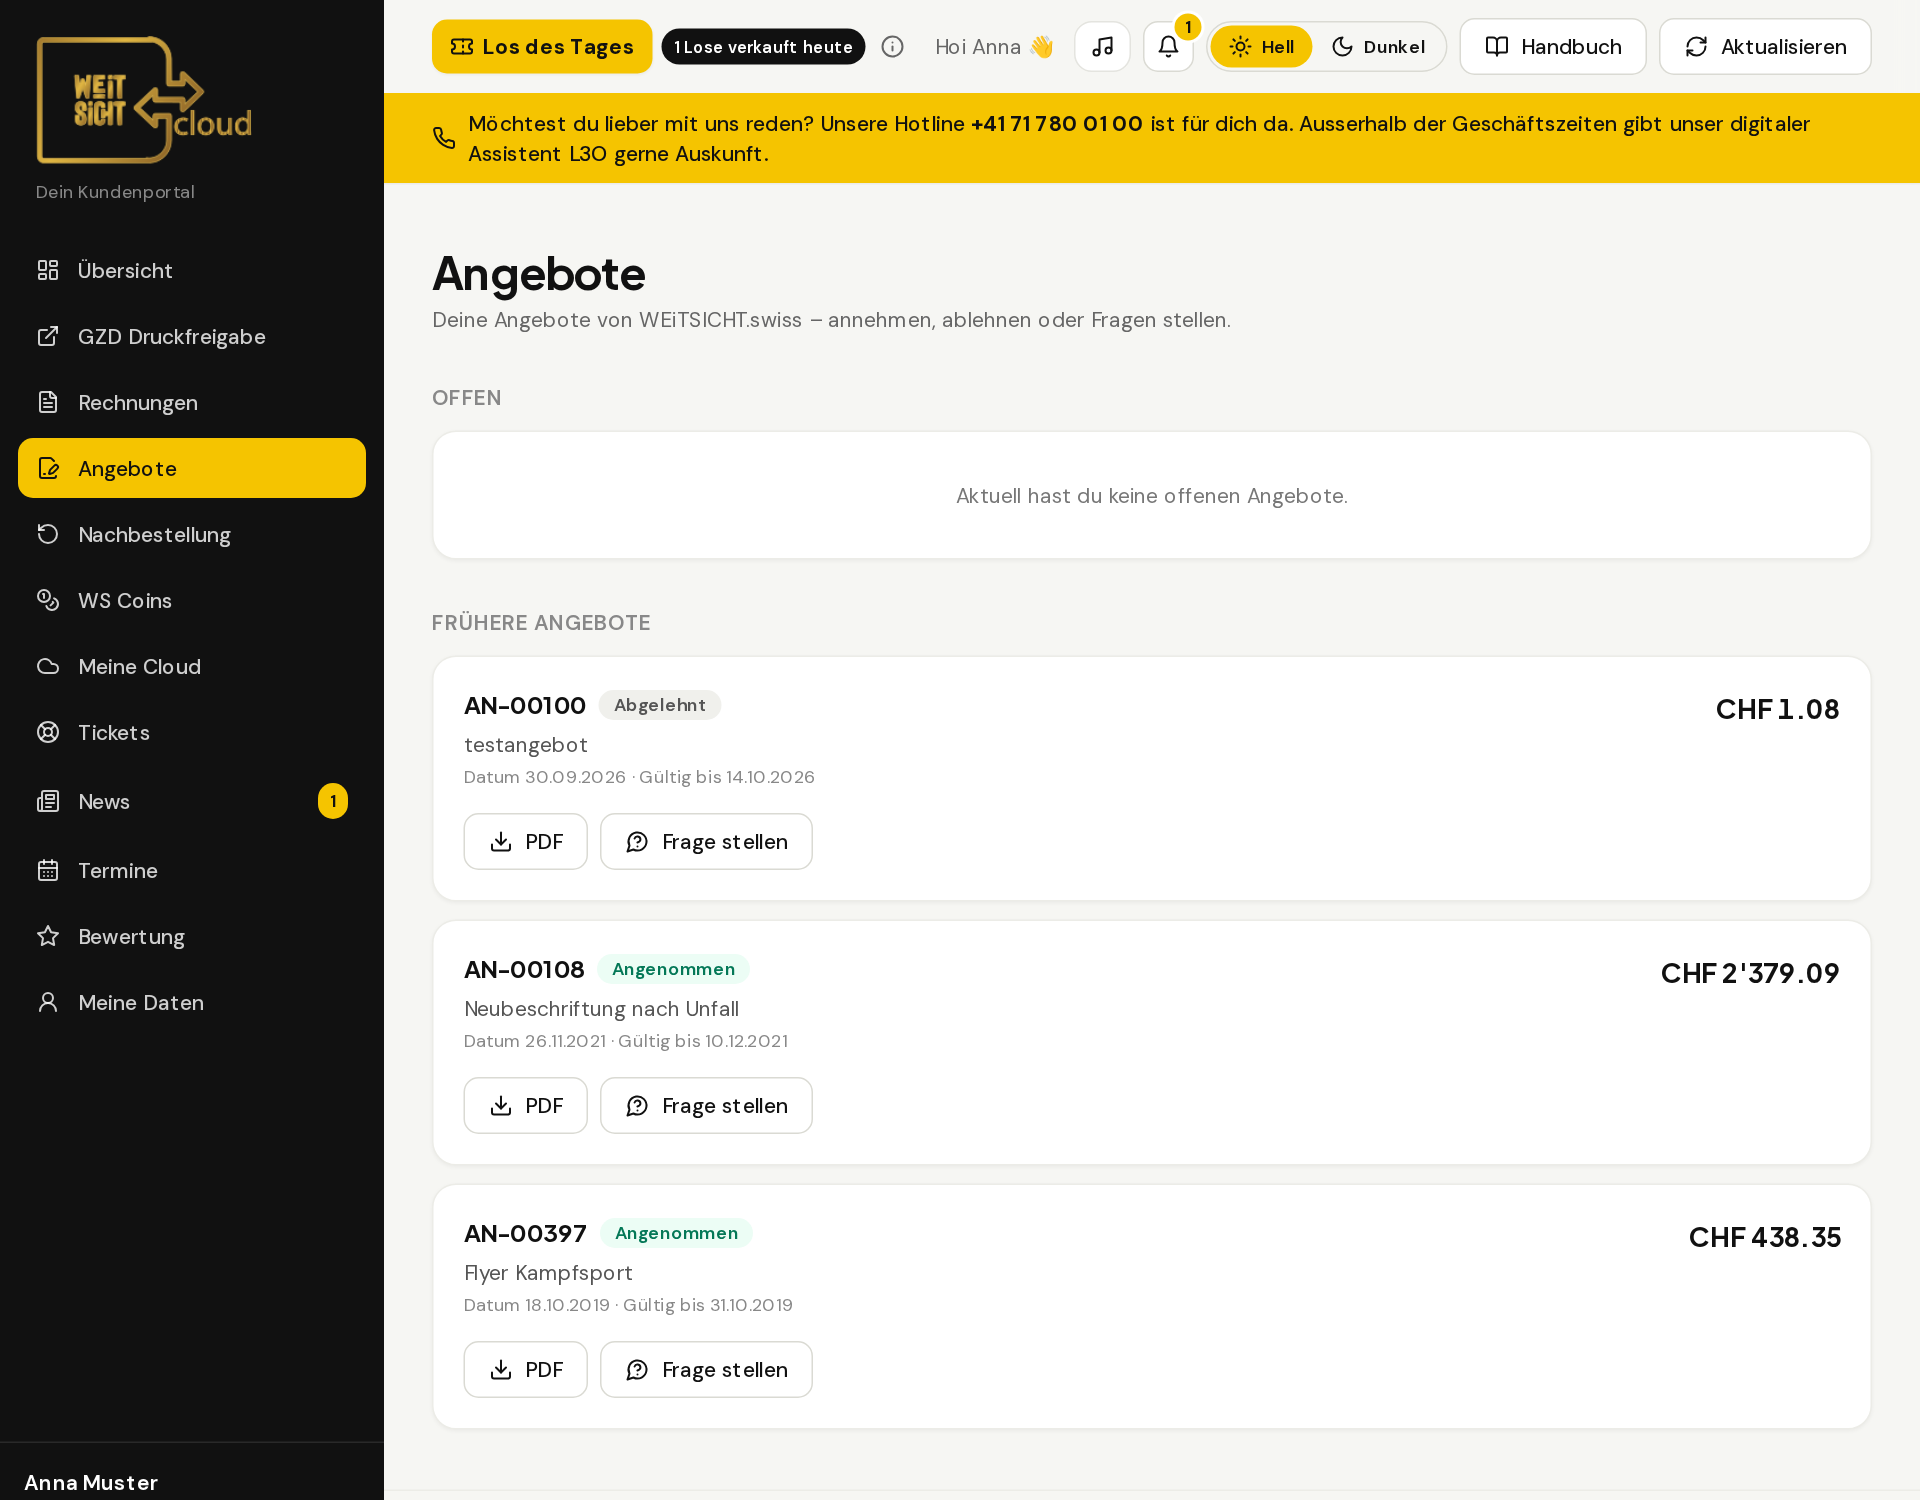Download PDF for AN-00108
1920x1500 pixels.
point(525,1106)
